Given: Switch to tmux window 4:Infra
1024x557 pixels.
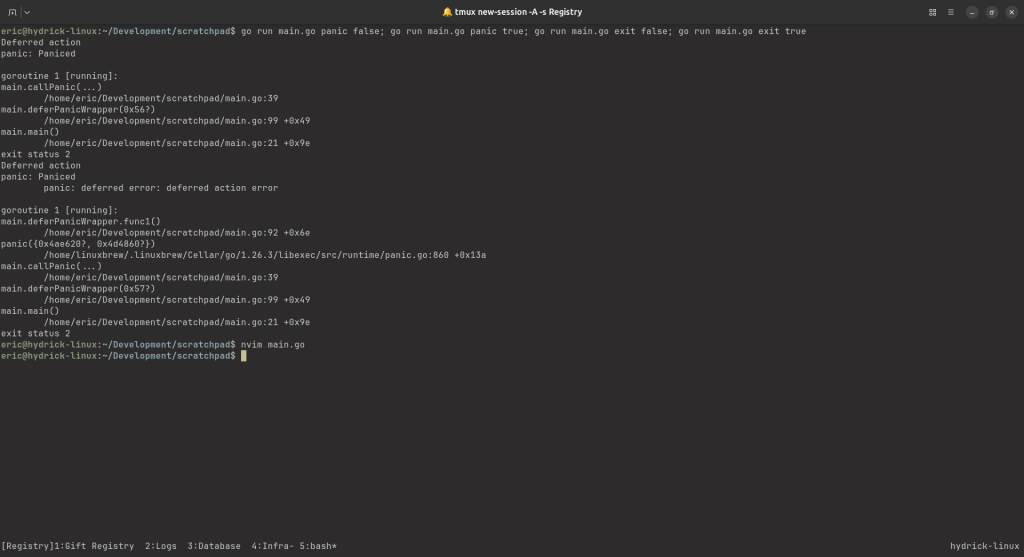Looking at the screenshot, I should [x=272, y=546].
